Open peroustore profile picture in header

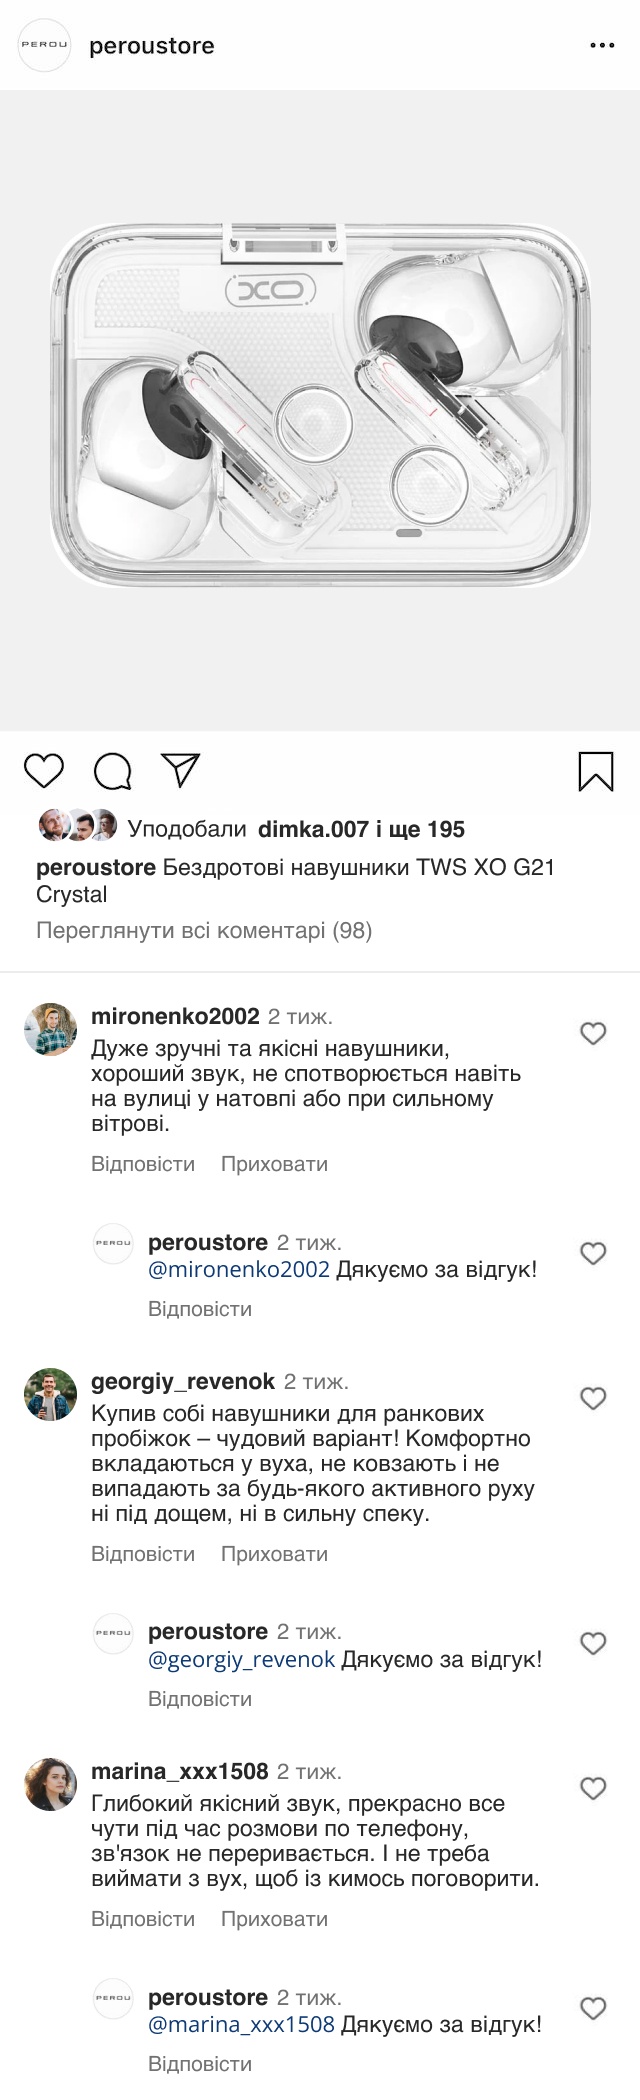pos(45,46)
